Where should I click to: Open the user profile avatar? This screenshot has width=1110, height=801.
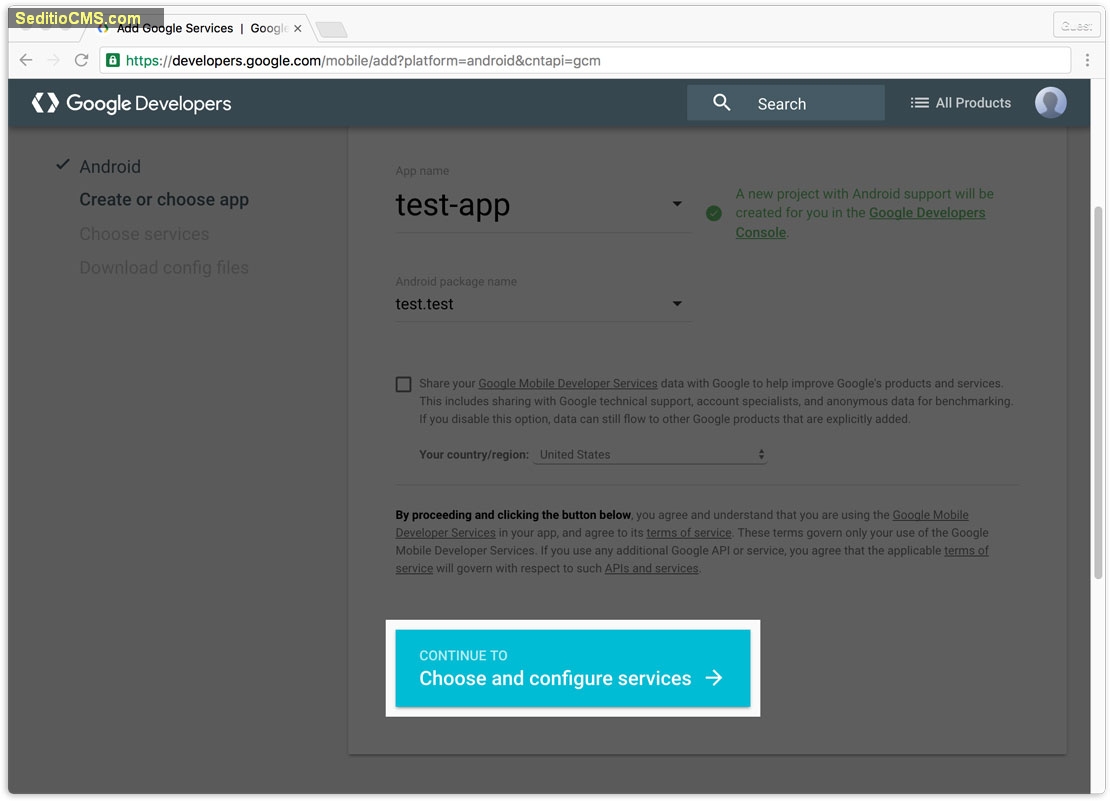[1051, 103]
